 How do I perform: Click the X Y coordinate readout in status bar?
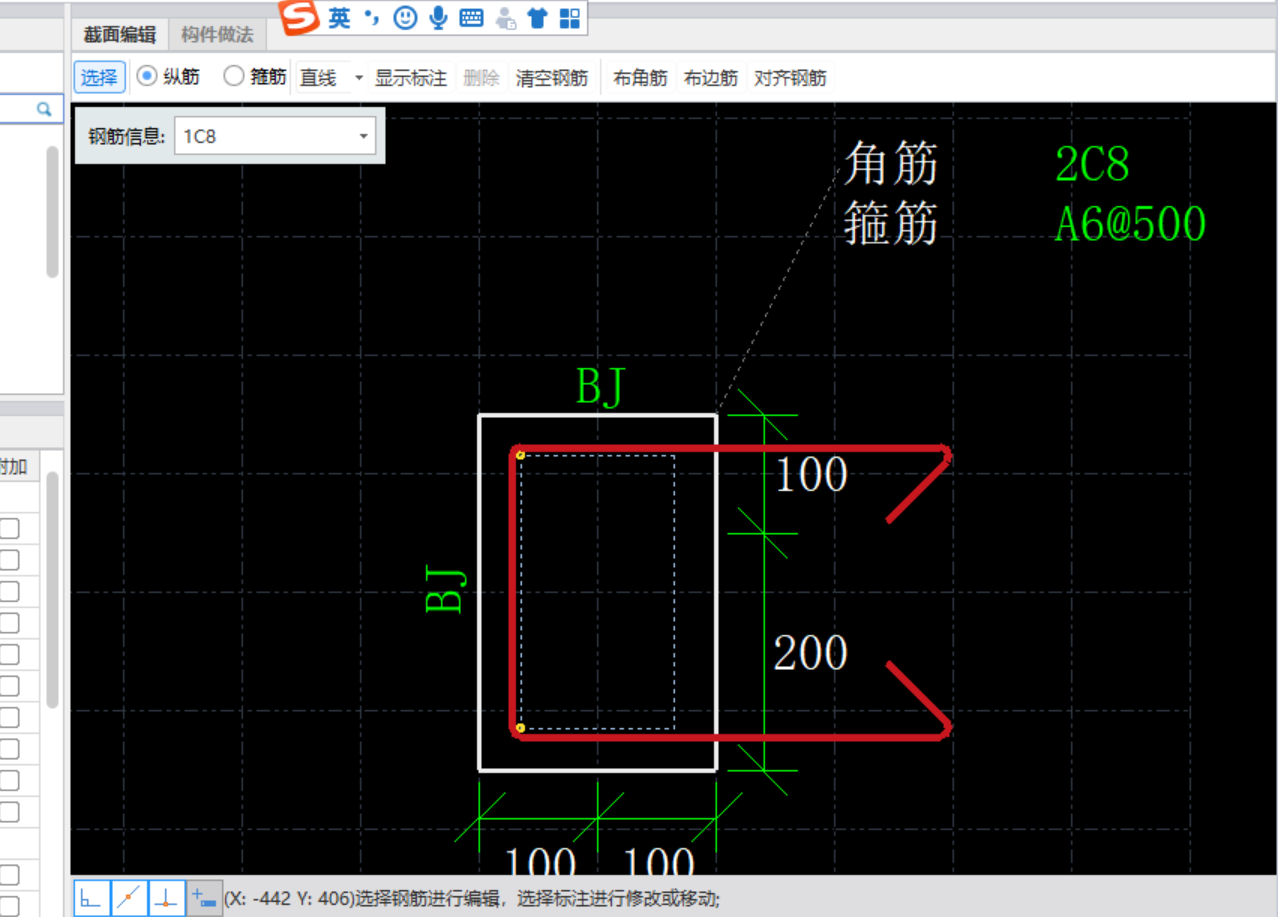click(x=290, y=898)
